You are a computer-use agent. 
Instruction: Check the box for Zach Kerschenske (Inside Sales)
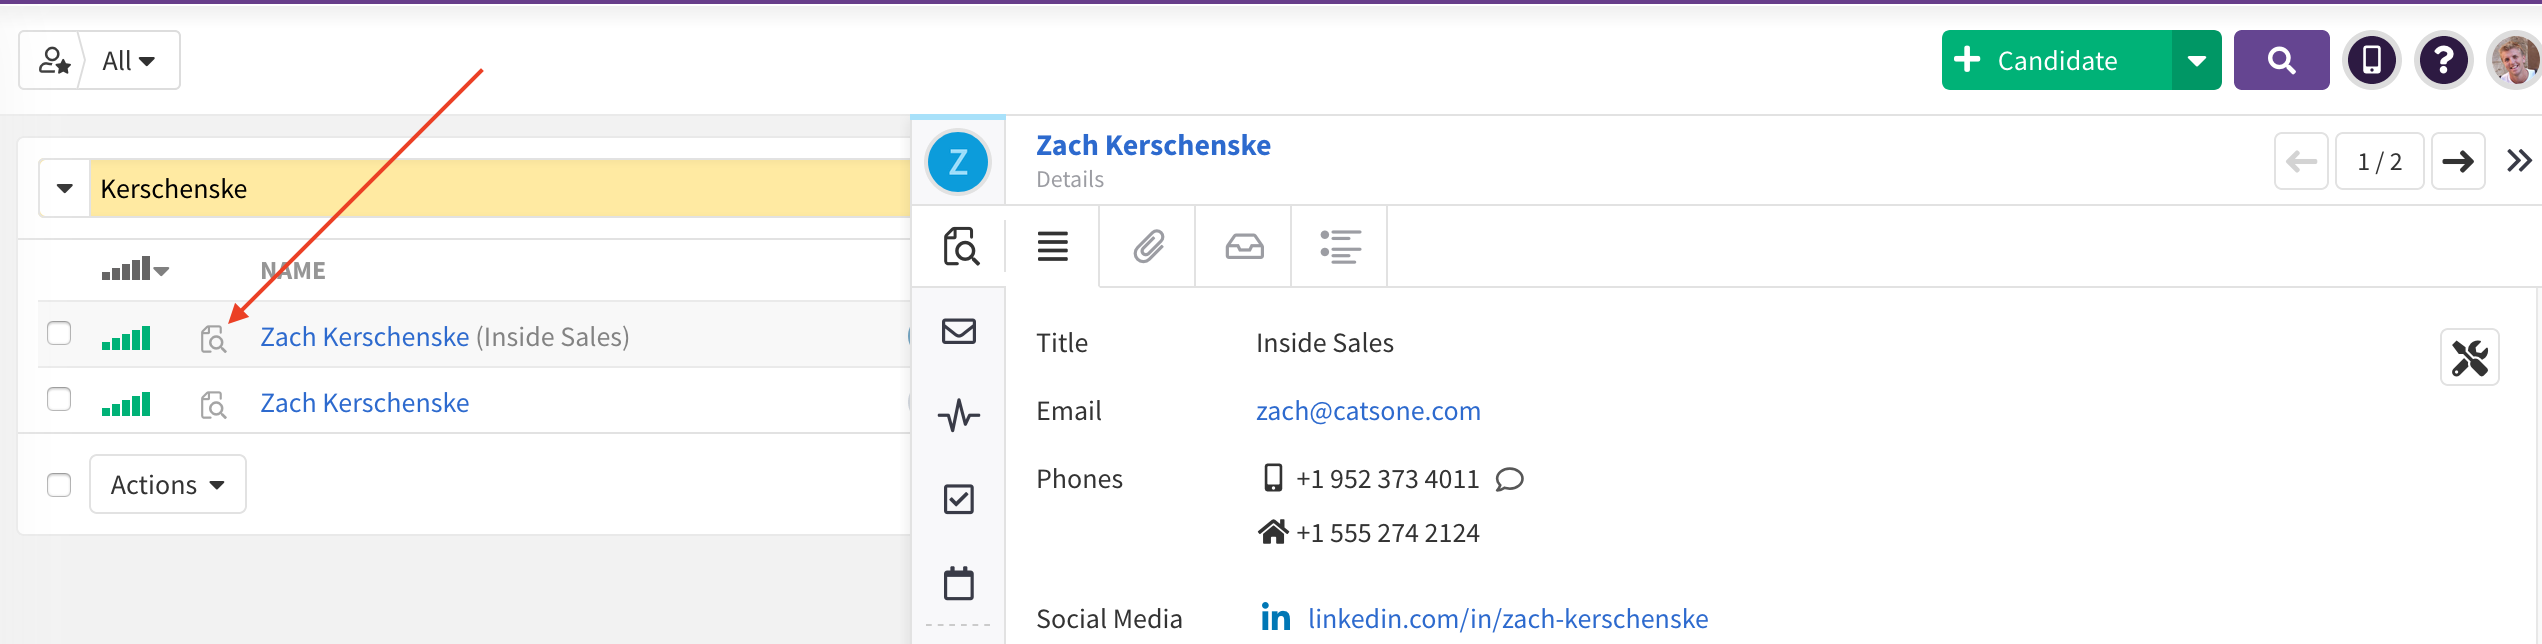(60, 333)
